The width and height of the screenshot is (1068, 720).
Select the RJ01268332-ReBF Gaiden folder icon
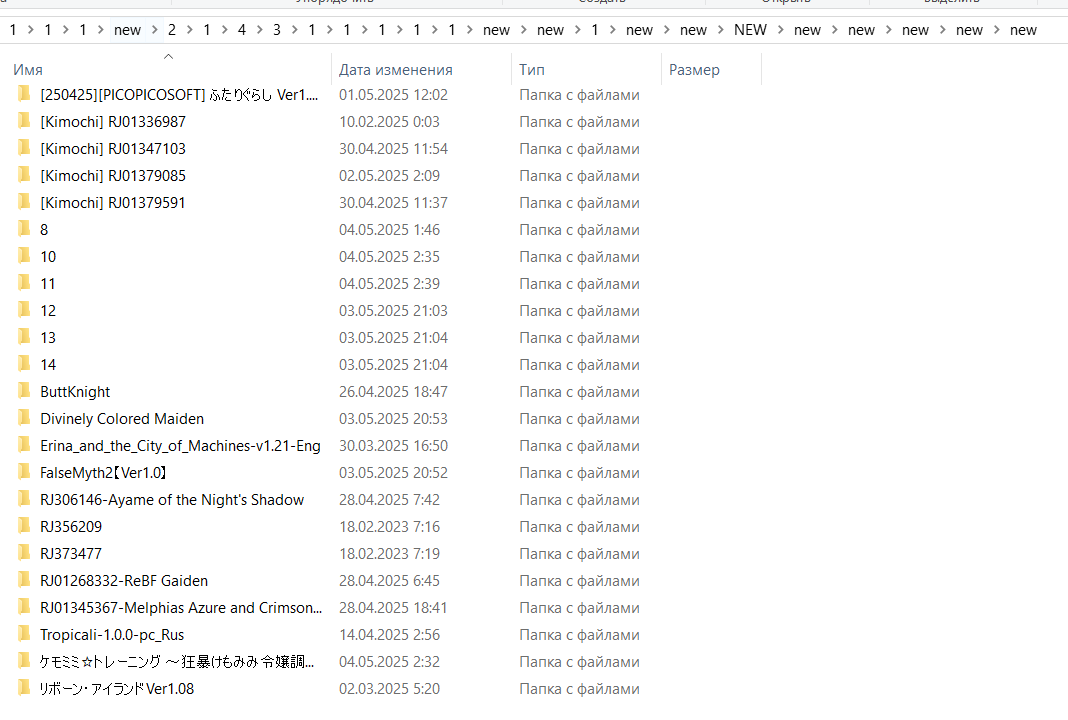(24, 580)
